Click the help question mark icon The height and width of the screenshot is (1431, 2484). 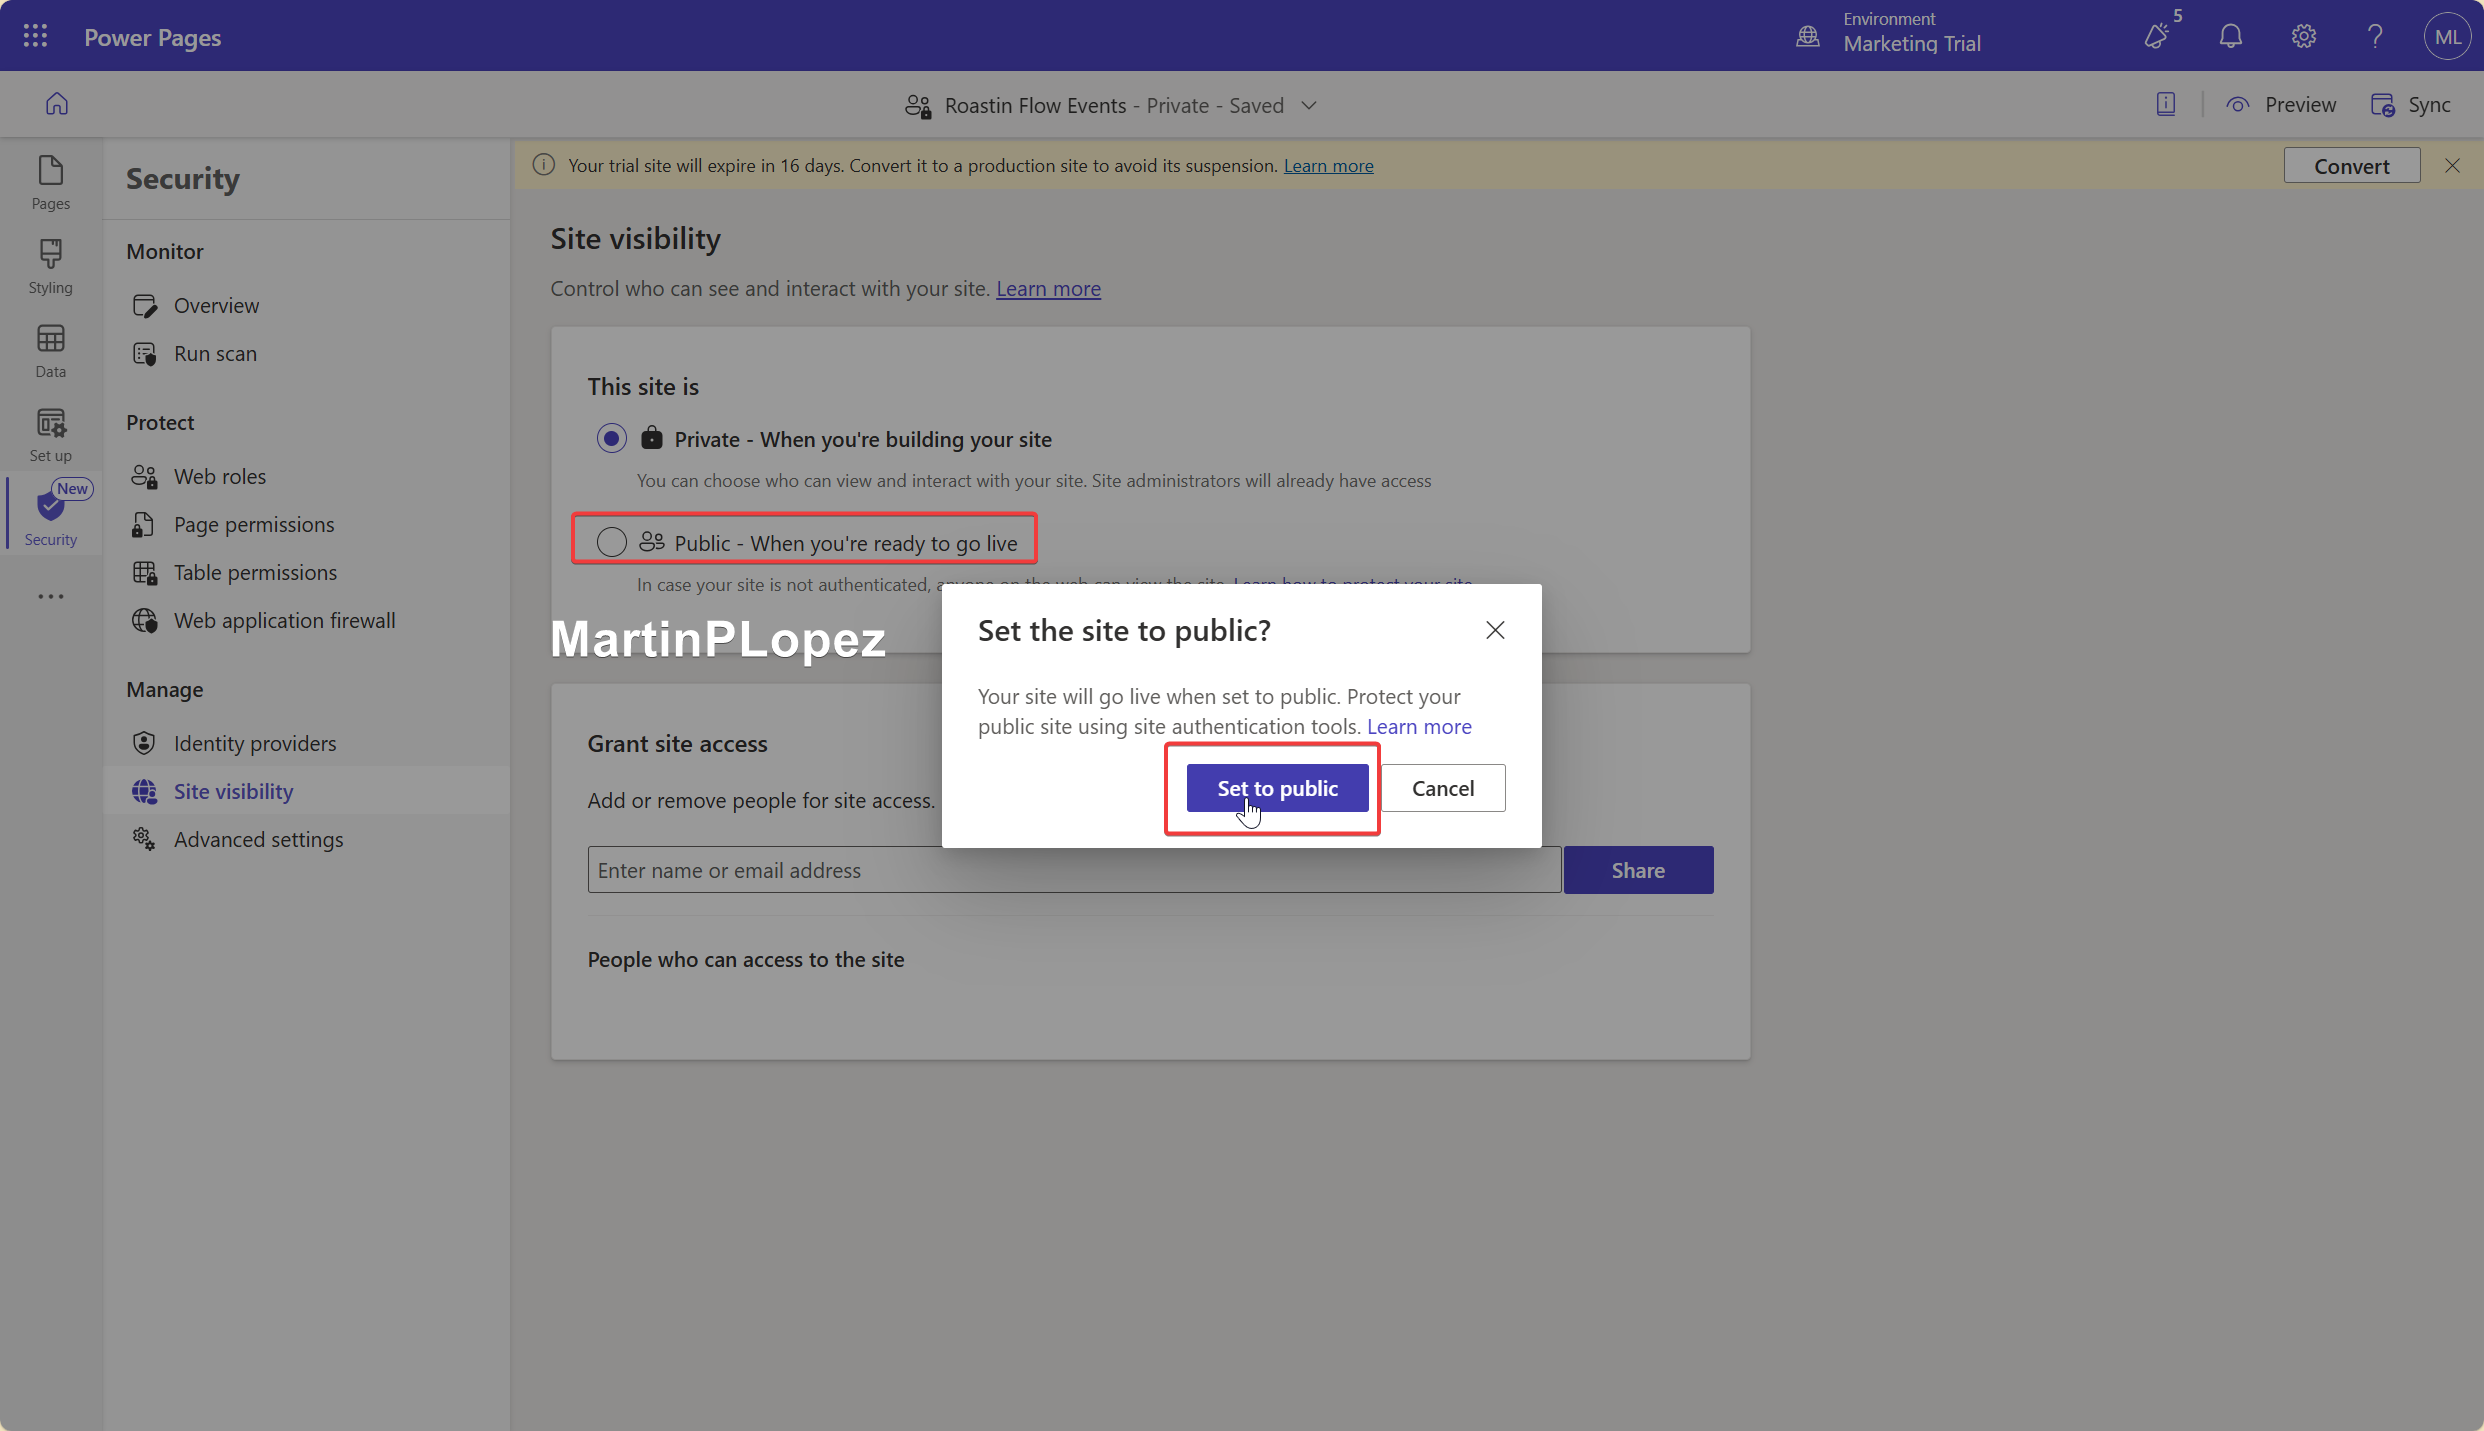click(2375, 37)
